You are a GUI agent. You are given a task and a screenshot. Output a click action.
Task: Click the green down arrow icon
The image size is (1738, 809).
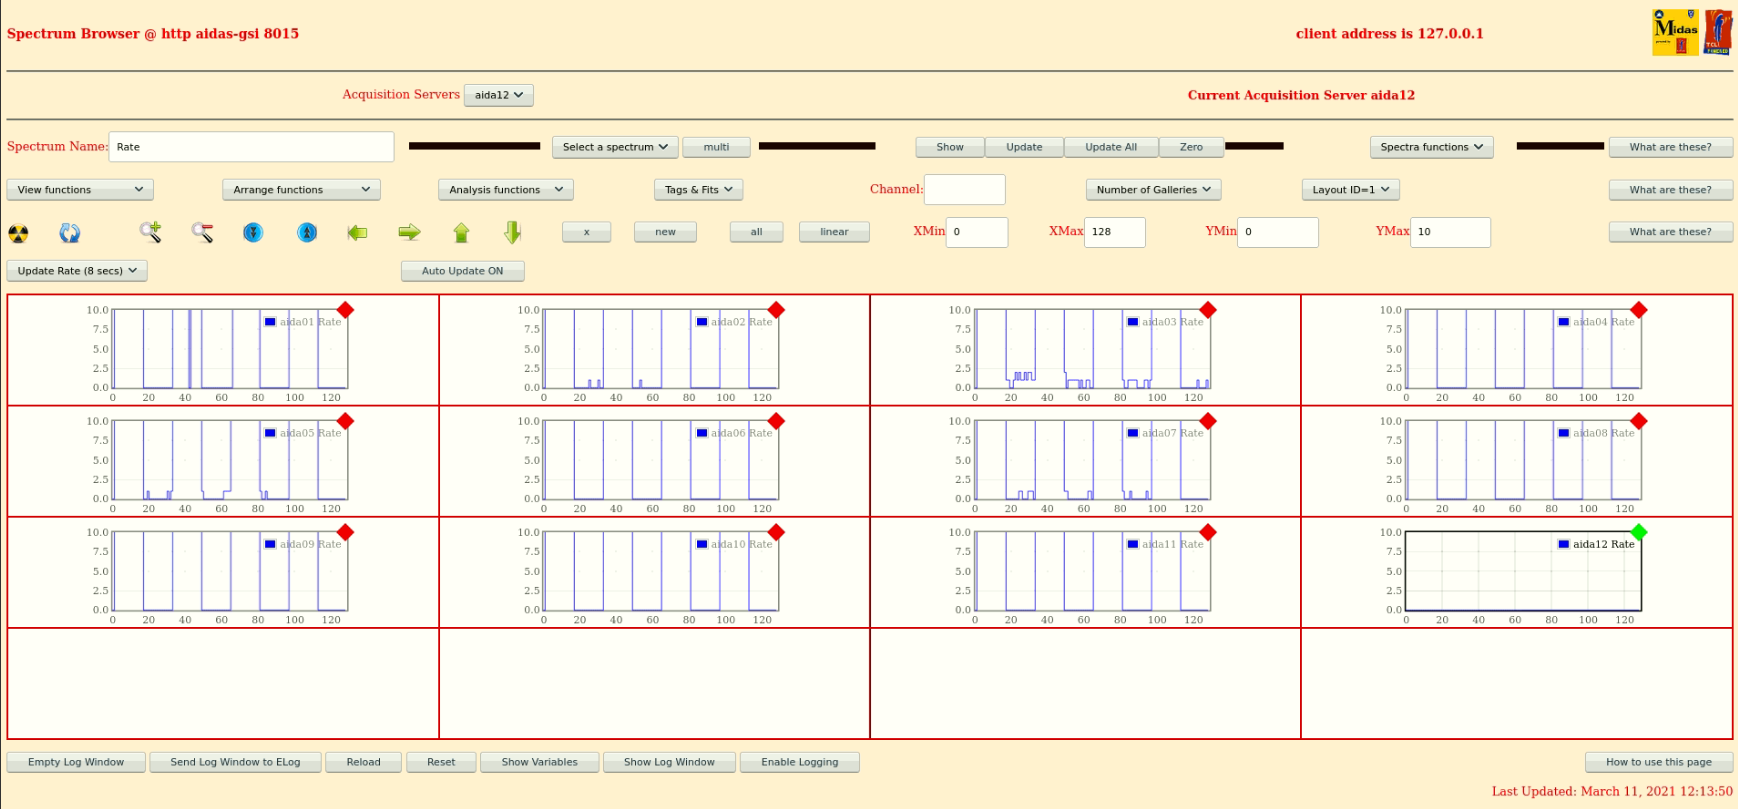coord(513,232)
